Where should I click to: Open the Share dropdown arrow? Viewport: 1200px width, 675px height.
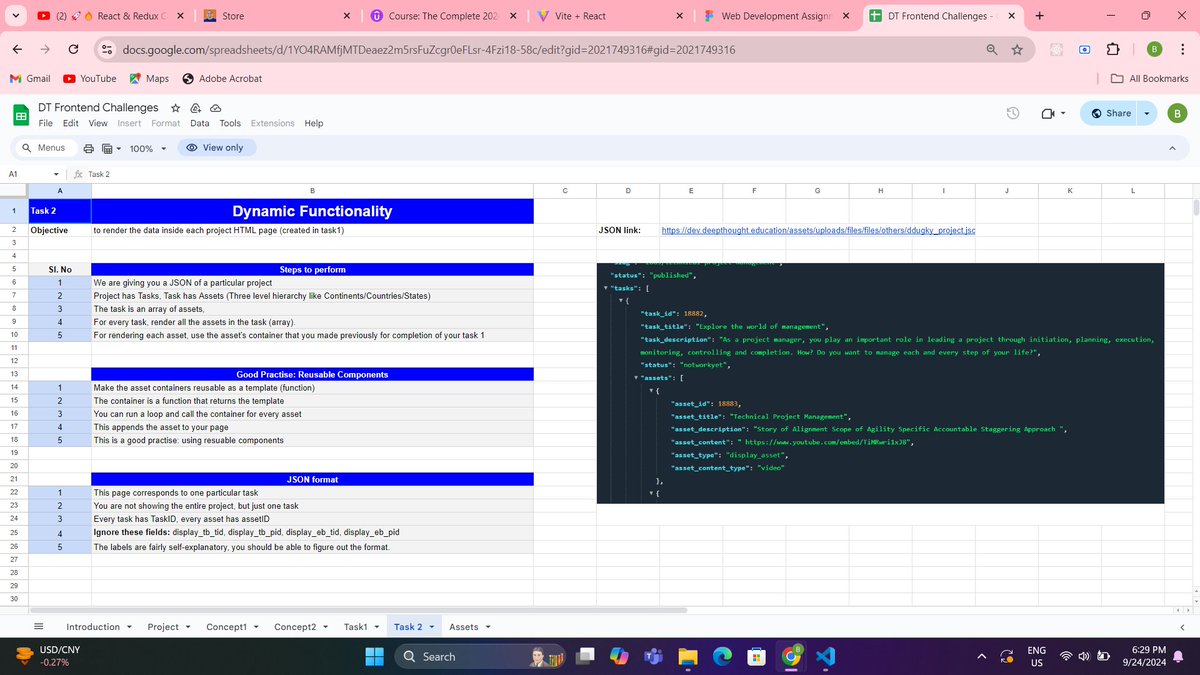(1147, 113)
